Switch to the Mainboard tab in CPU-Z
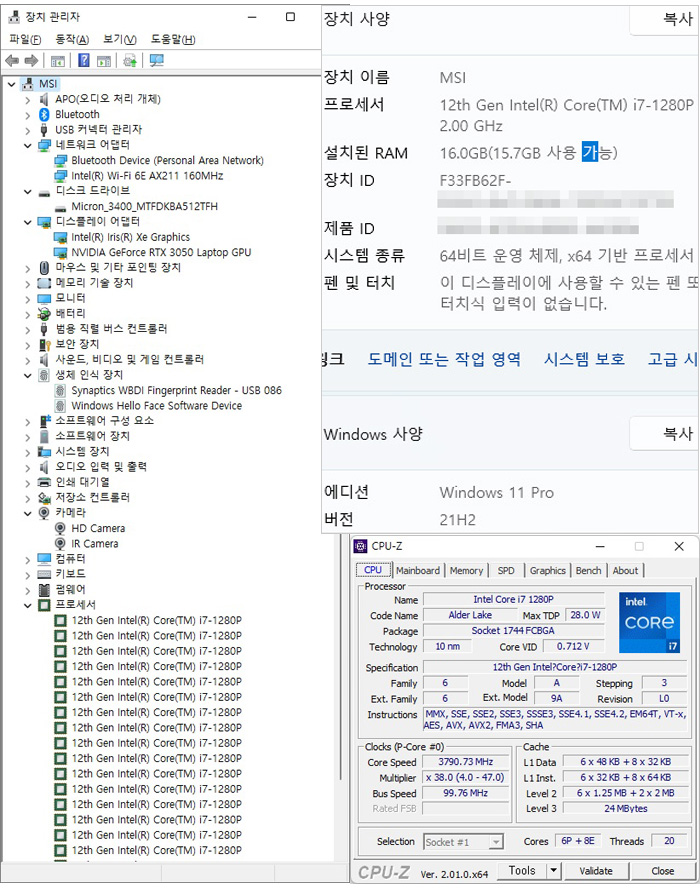Screen dimensions: 700x888 coord(418,570)
